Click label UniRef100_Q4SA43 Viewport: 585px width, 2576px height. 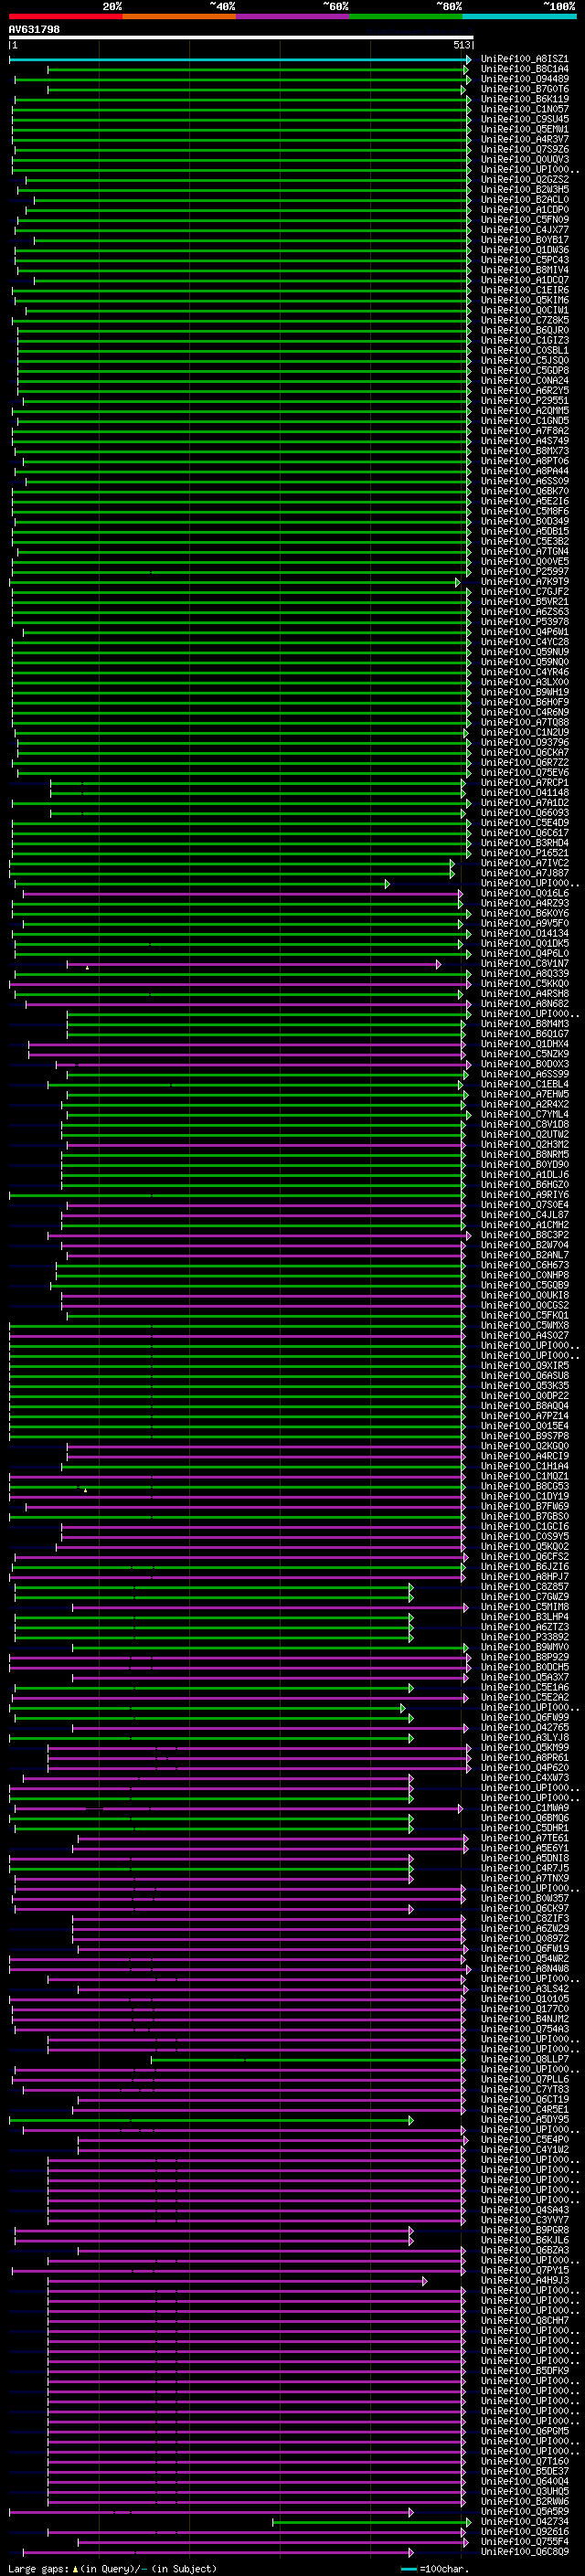point(524,2211)
